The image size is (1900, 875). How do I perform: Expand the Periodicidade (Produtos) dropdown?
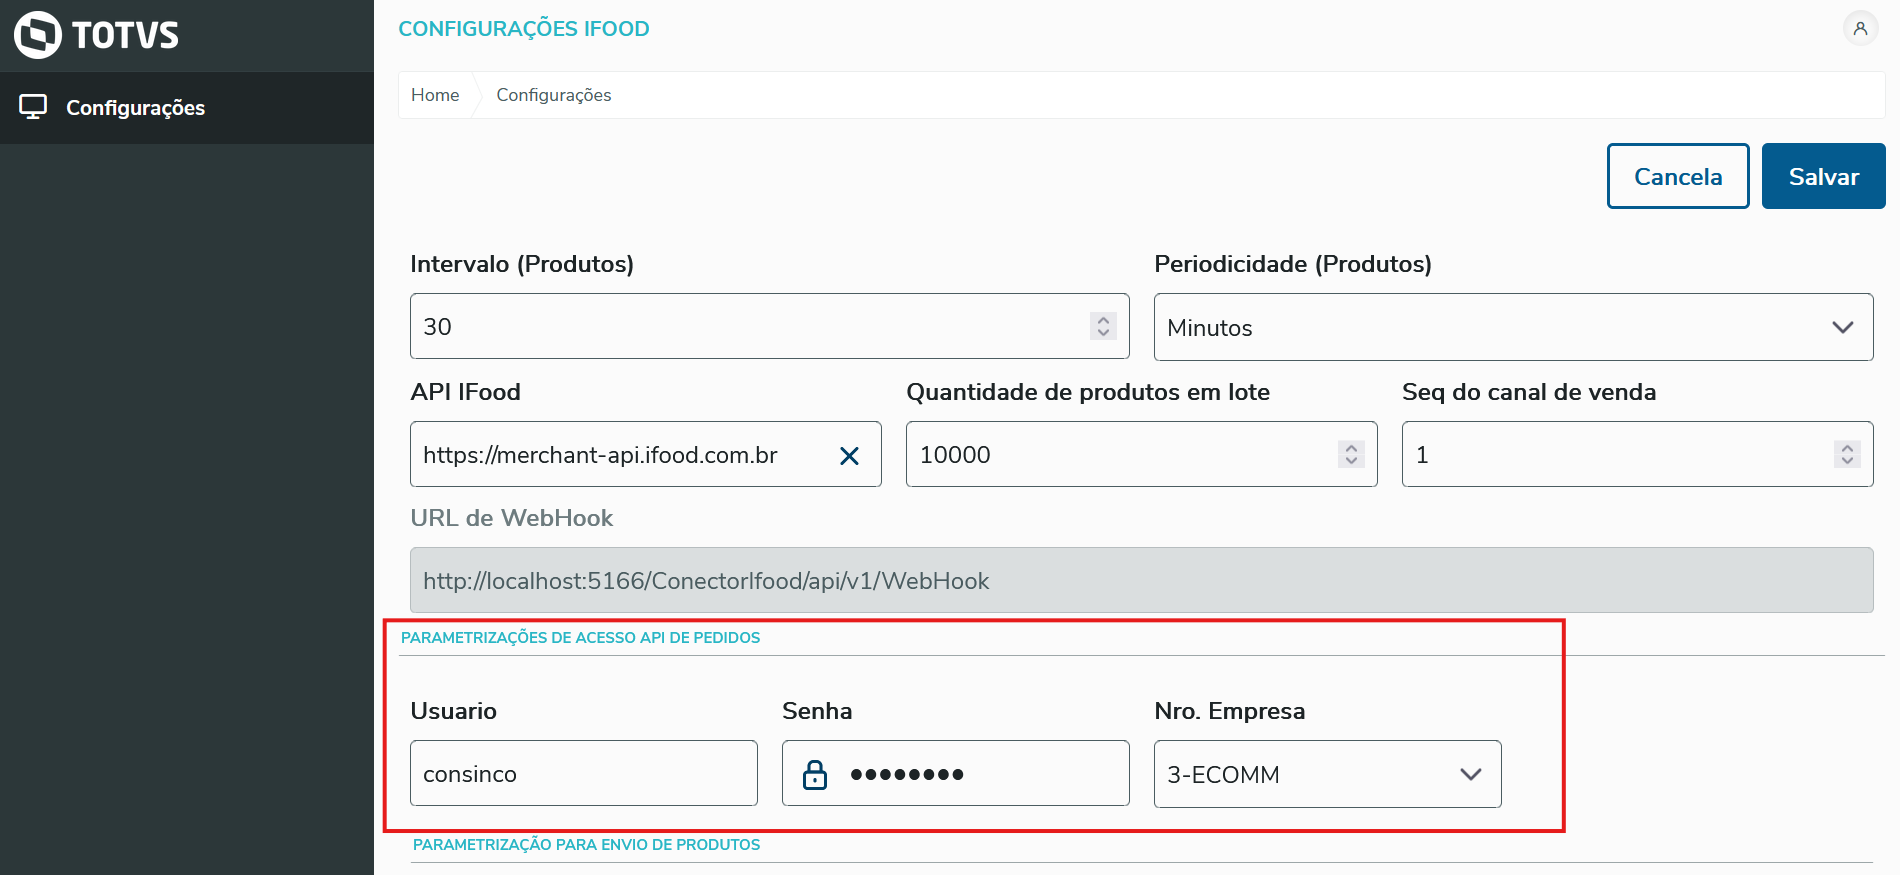click(1842, 328)
